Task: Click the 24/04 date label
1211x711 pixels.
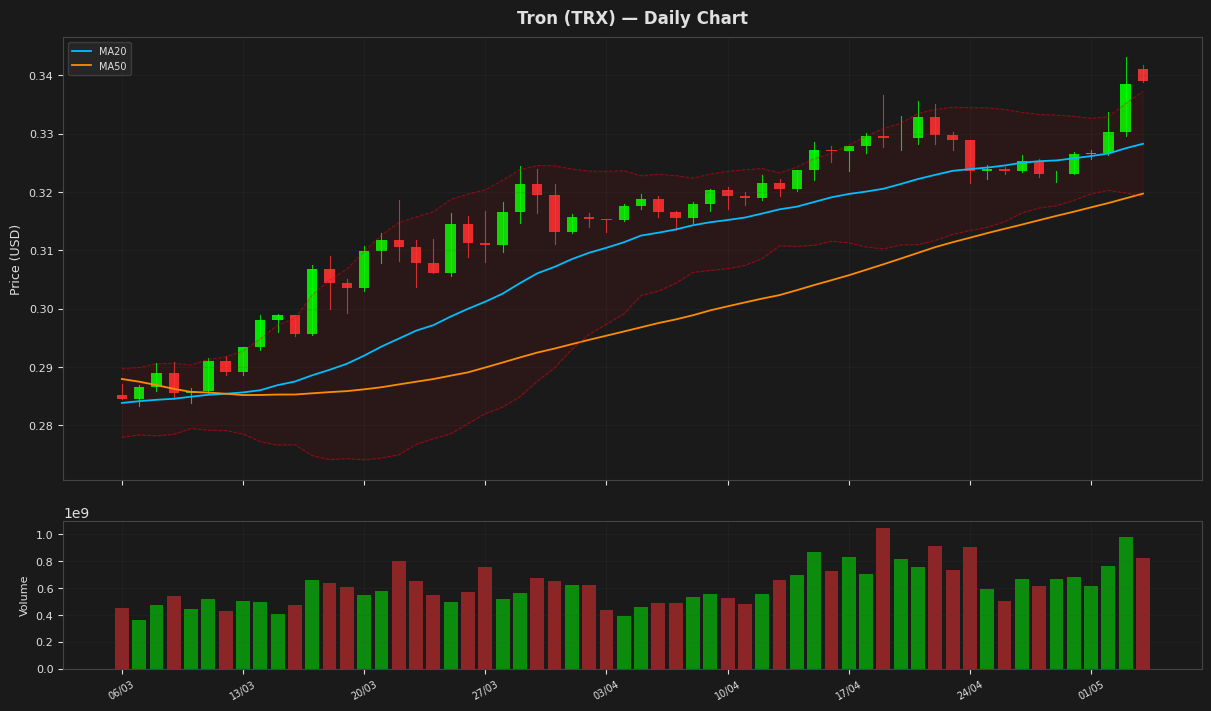Action: [968, 690]
